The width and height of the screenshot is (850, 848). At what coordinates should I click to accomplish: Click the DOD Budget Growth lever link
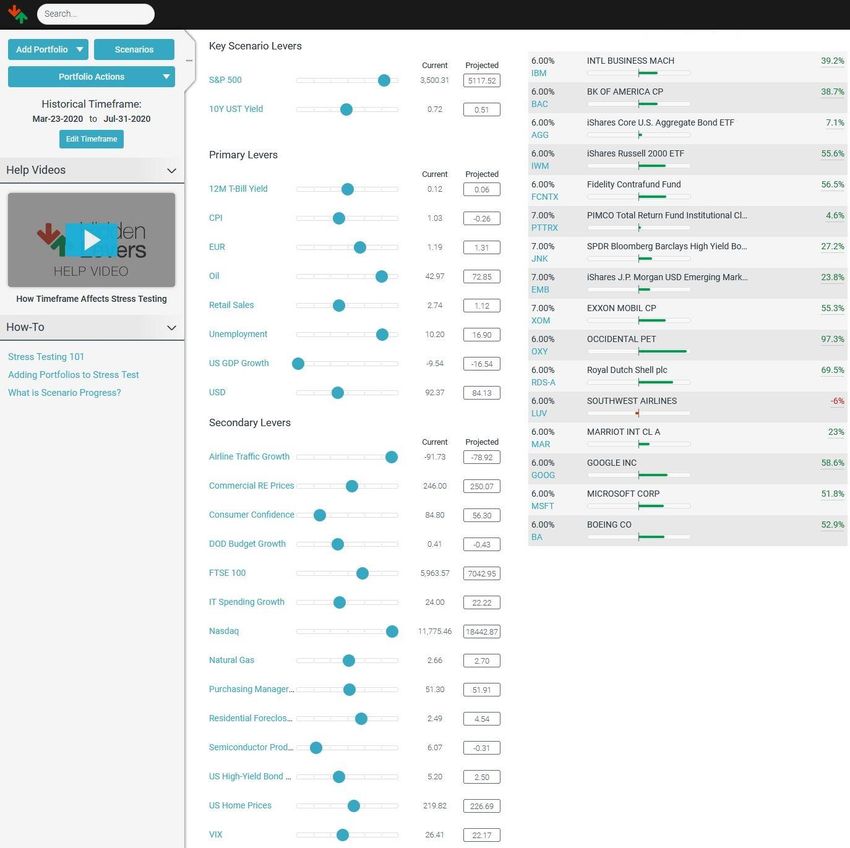[247, 544]
